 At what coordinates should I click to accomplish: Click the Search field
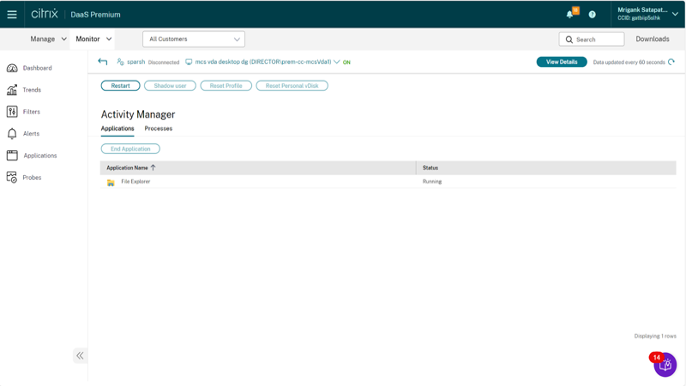(592, 39)
